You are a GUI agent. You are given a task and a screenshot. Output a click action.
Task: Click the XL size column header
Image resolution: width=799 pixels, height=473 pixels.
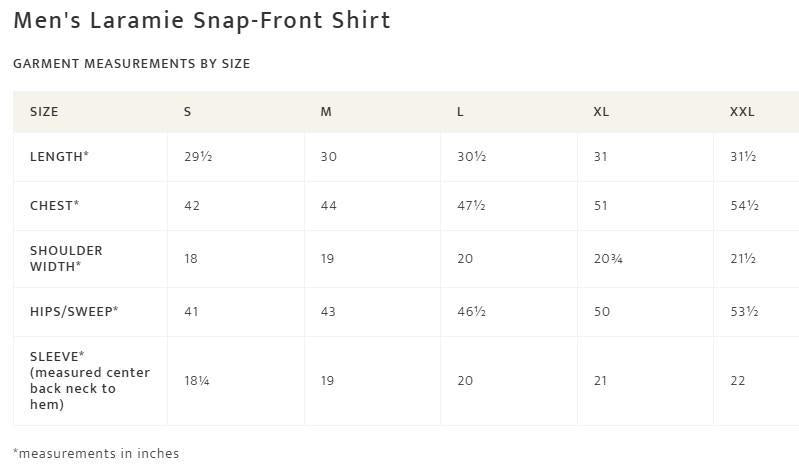click(601, 112)
